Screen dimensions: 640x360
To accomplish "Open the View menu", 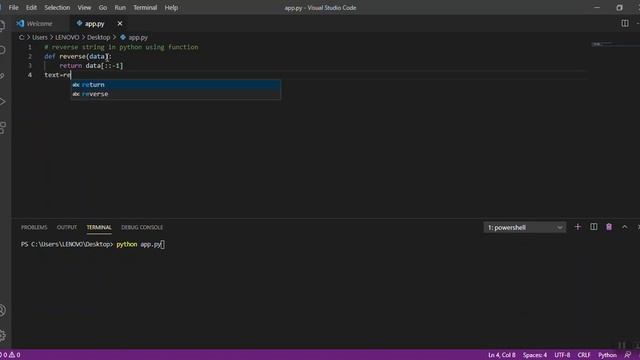I will pos(84,7).
